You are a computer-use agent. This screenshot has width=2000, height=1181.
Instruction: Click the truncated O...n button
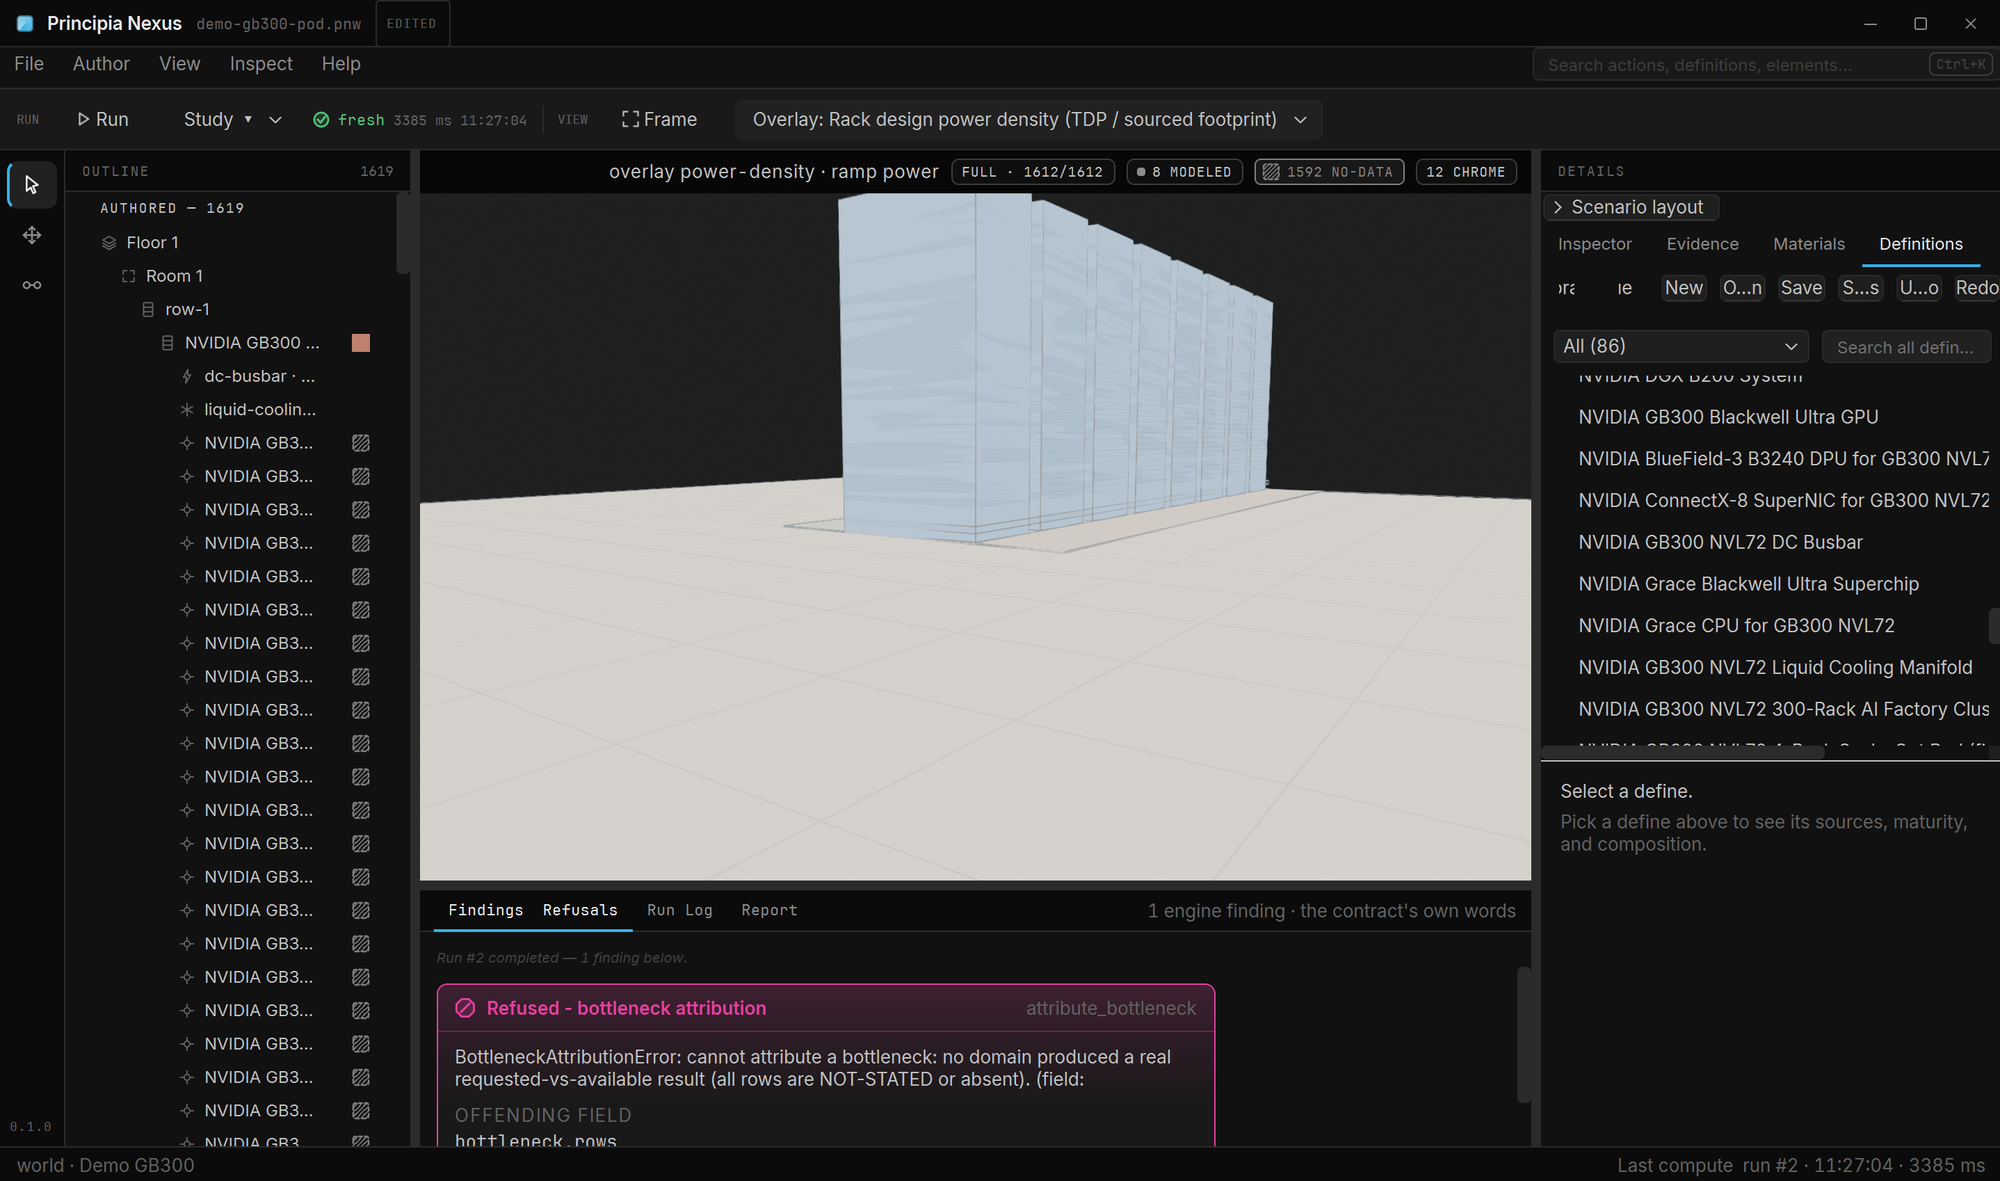click(x=1742, y=288)
